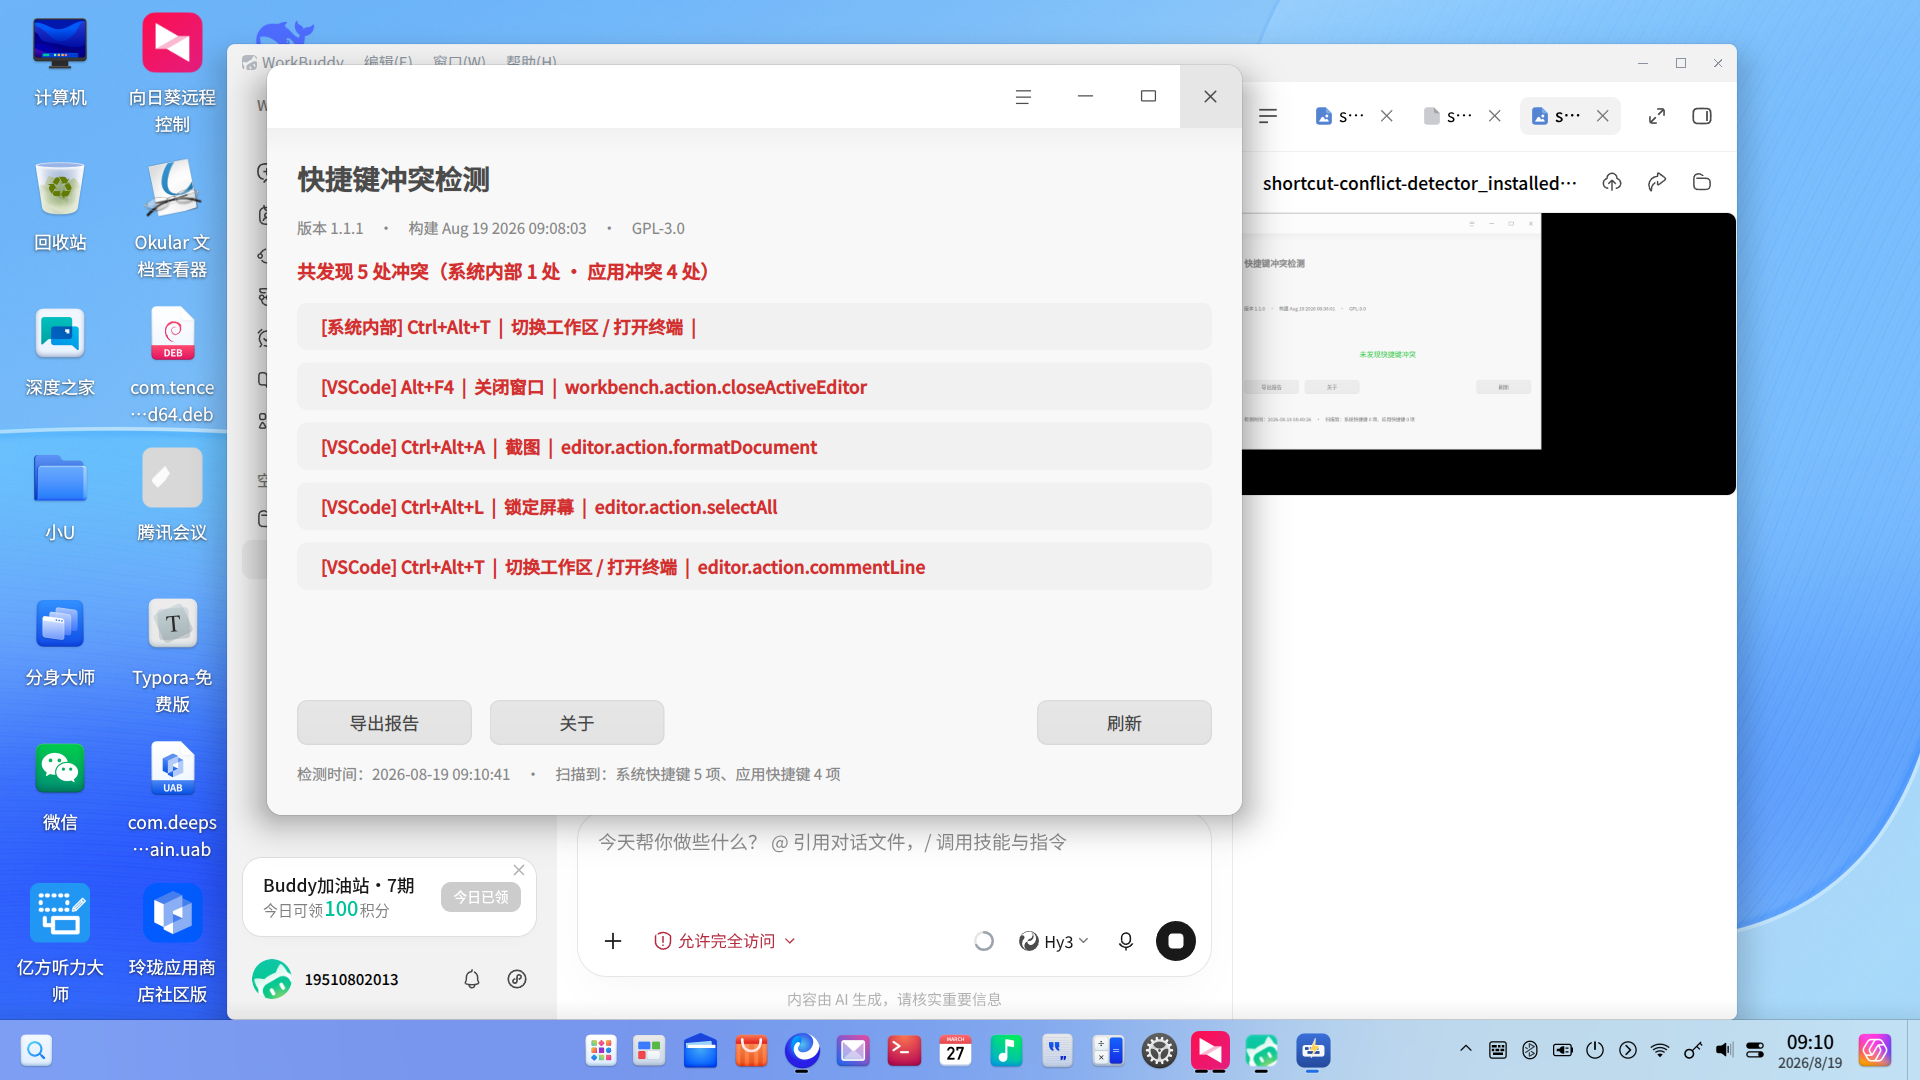Open the 帮助(H) menu in WorkBuddy
Viewport: 1920px width, 1080px height.
[531, 61]
